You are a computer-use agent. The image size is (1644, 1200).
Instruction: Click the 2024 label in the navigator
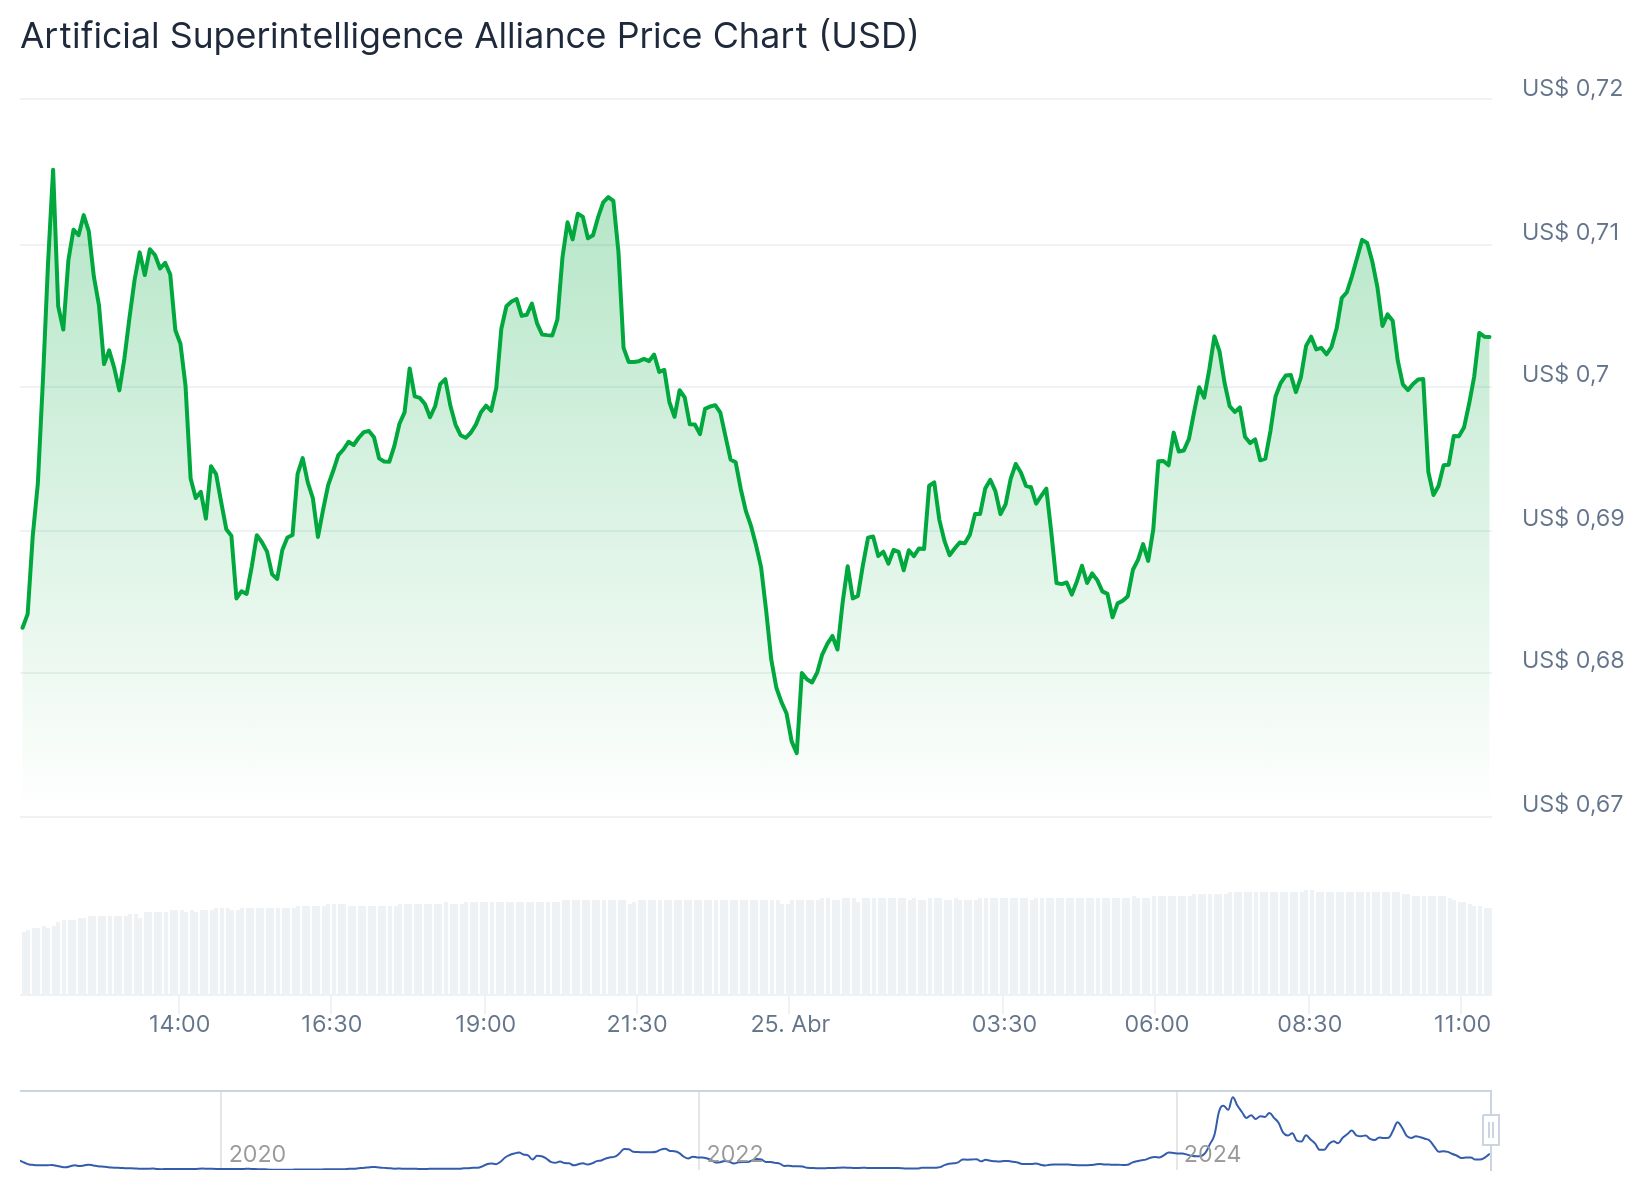tap(1212, 1154)
